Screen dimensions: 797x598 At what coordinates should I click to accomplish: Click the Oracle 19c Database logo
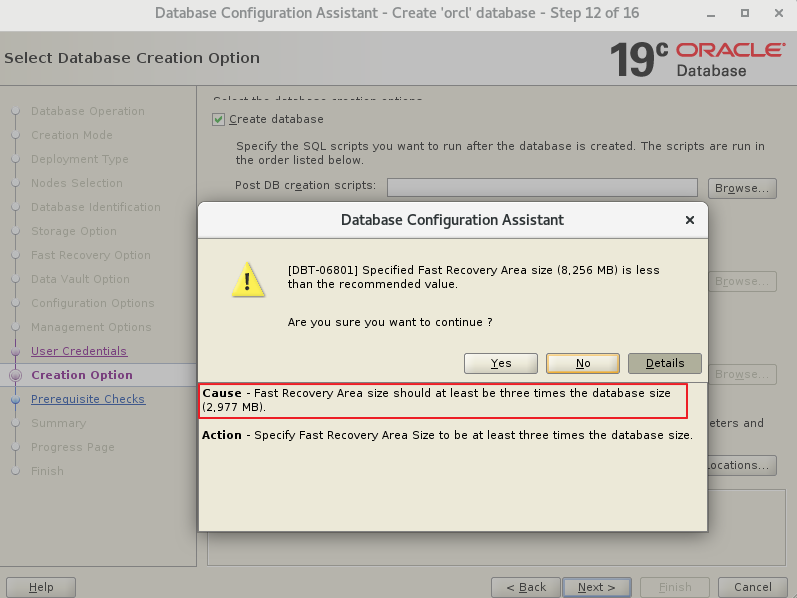(x=697, y=59)
